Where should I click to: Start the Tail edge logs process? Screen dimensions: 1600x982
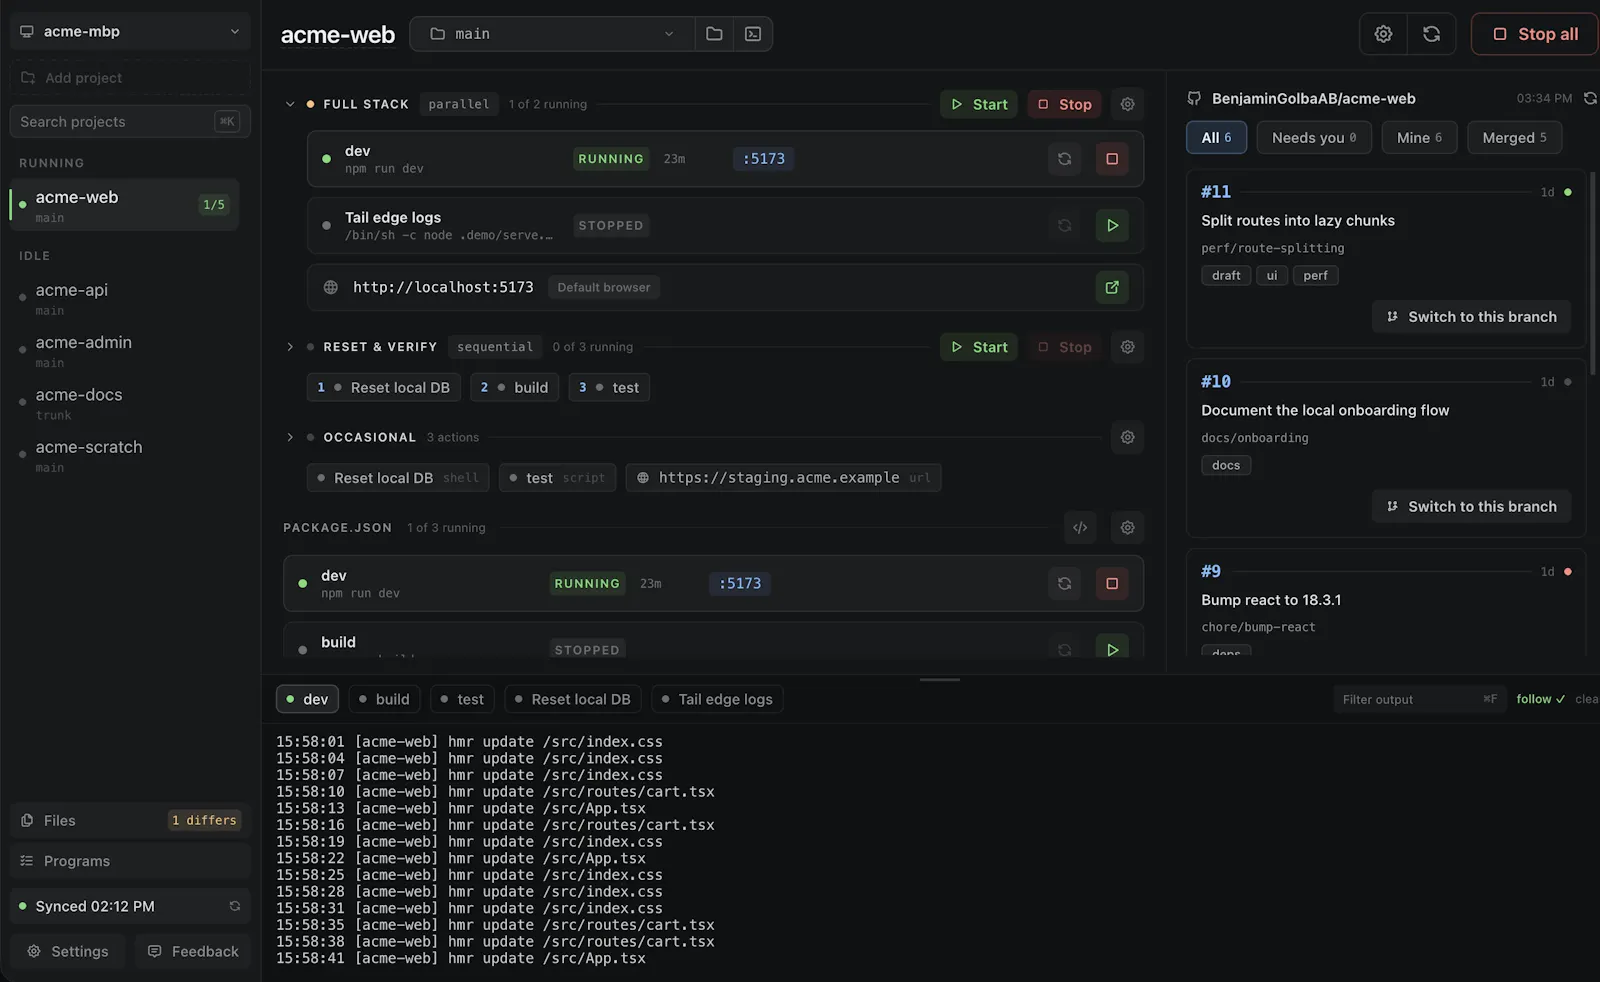pos(1112,226)
